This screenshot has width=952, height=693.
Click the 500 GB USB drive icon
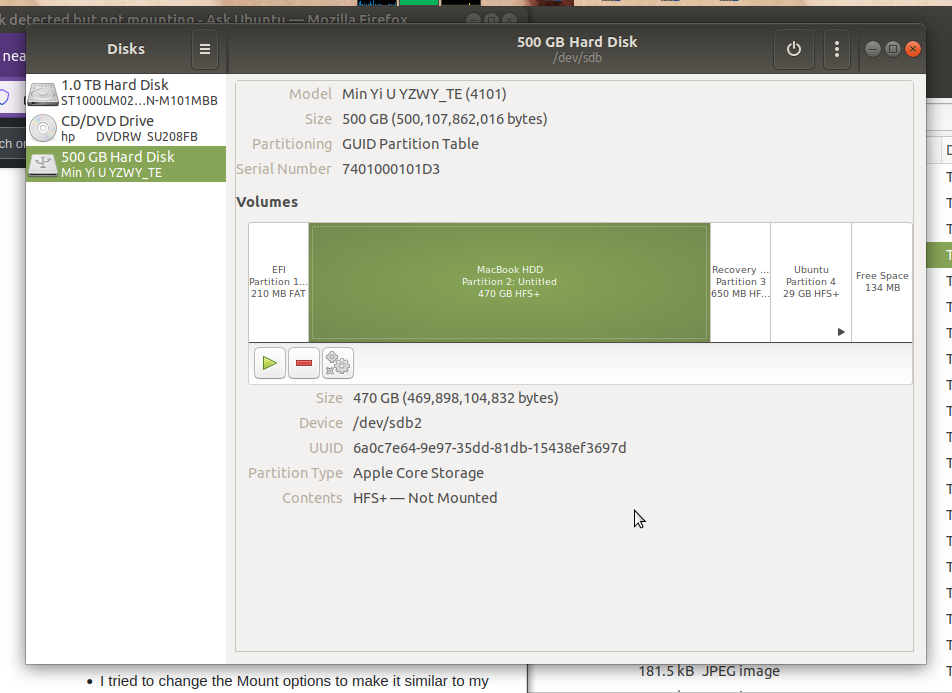pos(43,165)
